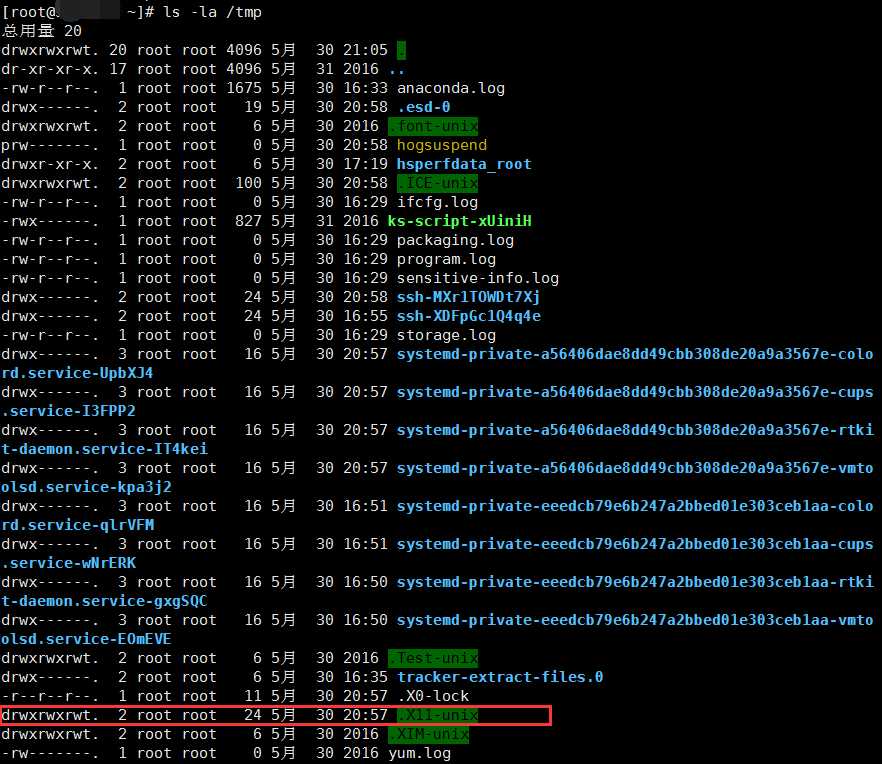
Task: Select the yum.log file name
Action: click(419, 753)
